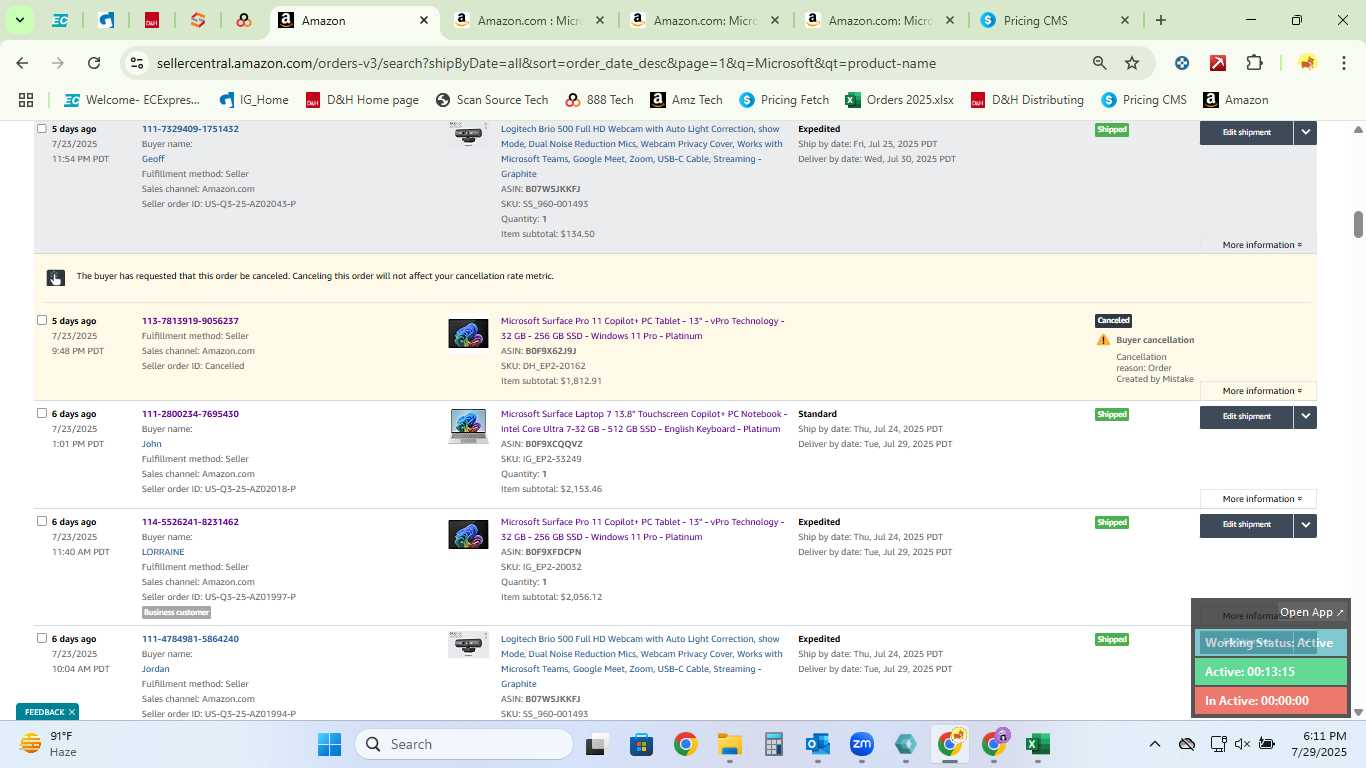Open Calculator from taskbar

773,744
